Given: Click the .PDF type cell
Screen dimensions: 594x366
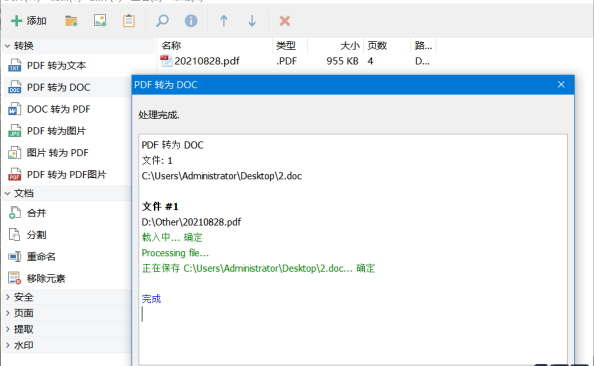Looking at the screenshot, I should 286,61.
